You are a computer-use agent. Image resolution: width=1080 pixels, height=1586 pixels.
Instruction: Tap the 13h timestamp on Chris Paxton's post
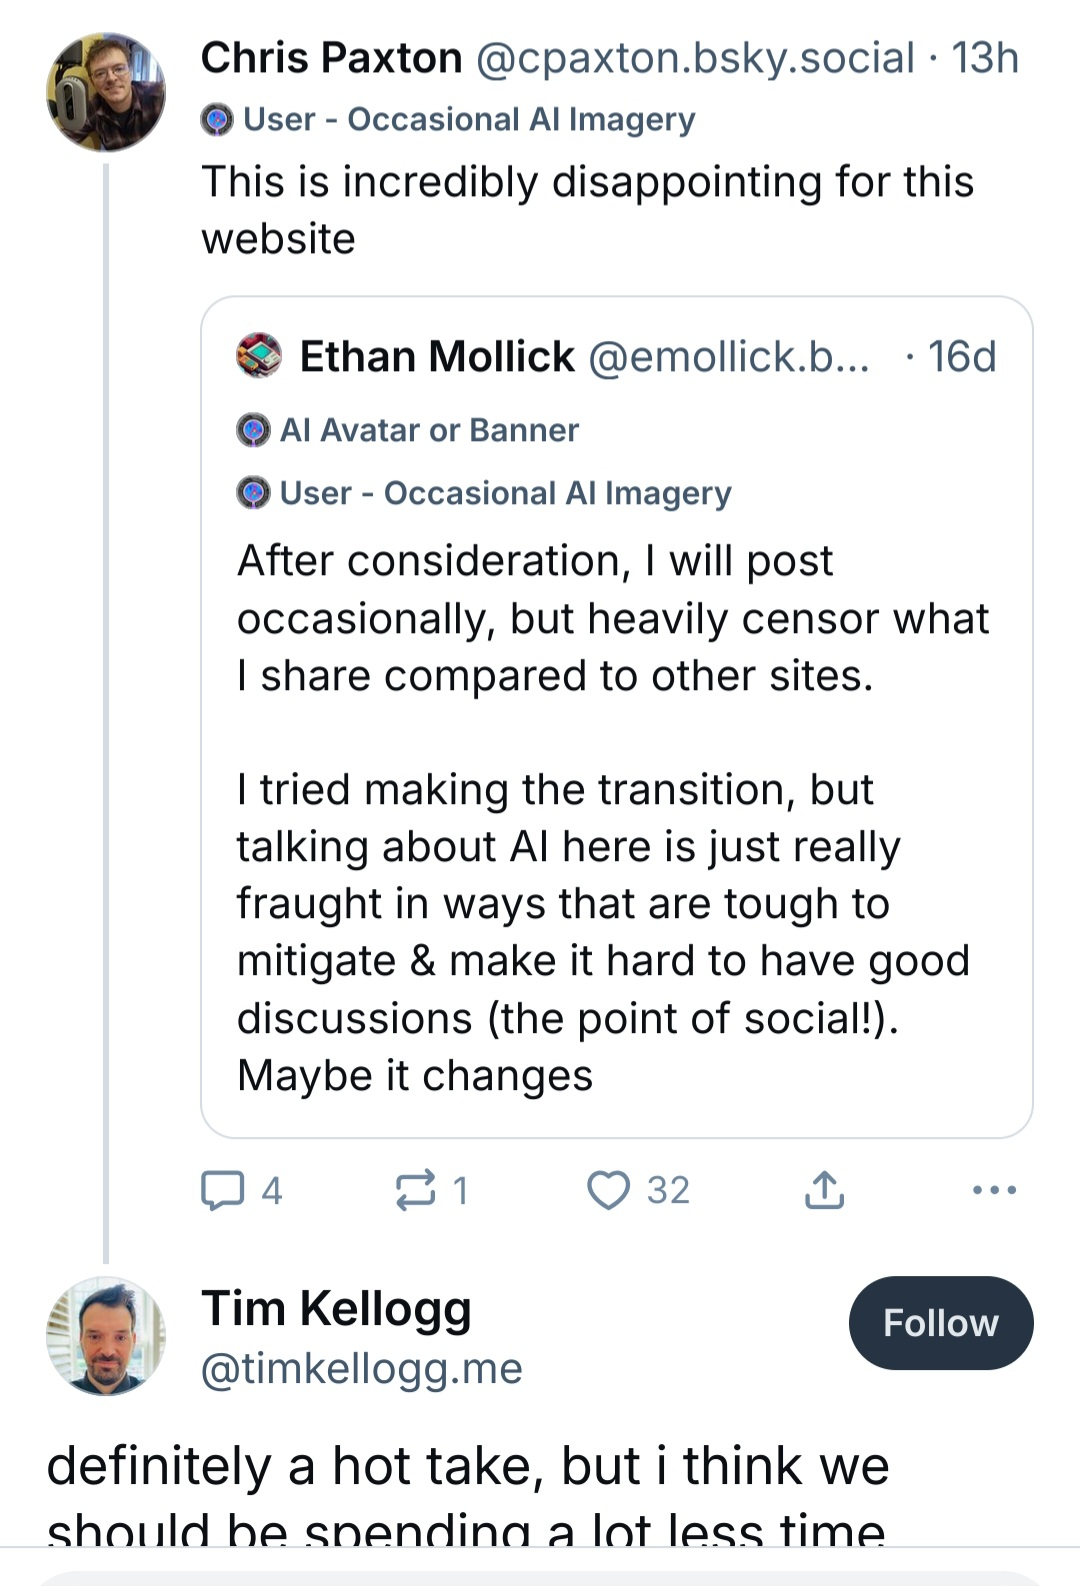(985, 58)
